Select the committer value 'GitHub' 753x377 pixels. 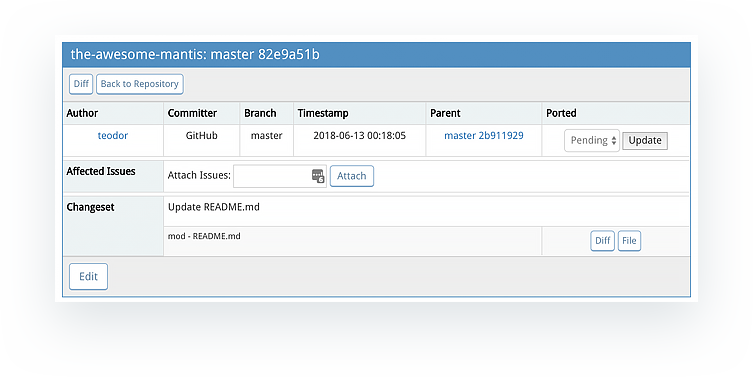[x=202, y=135]
